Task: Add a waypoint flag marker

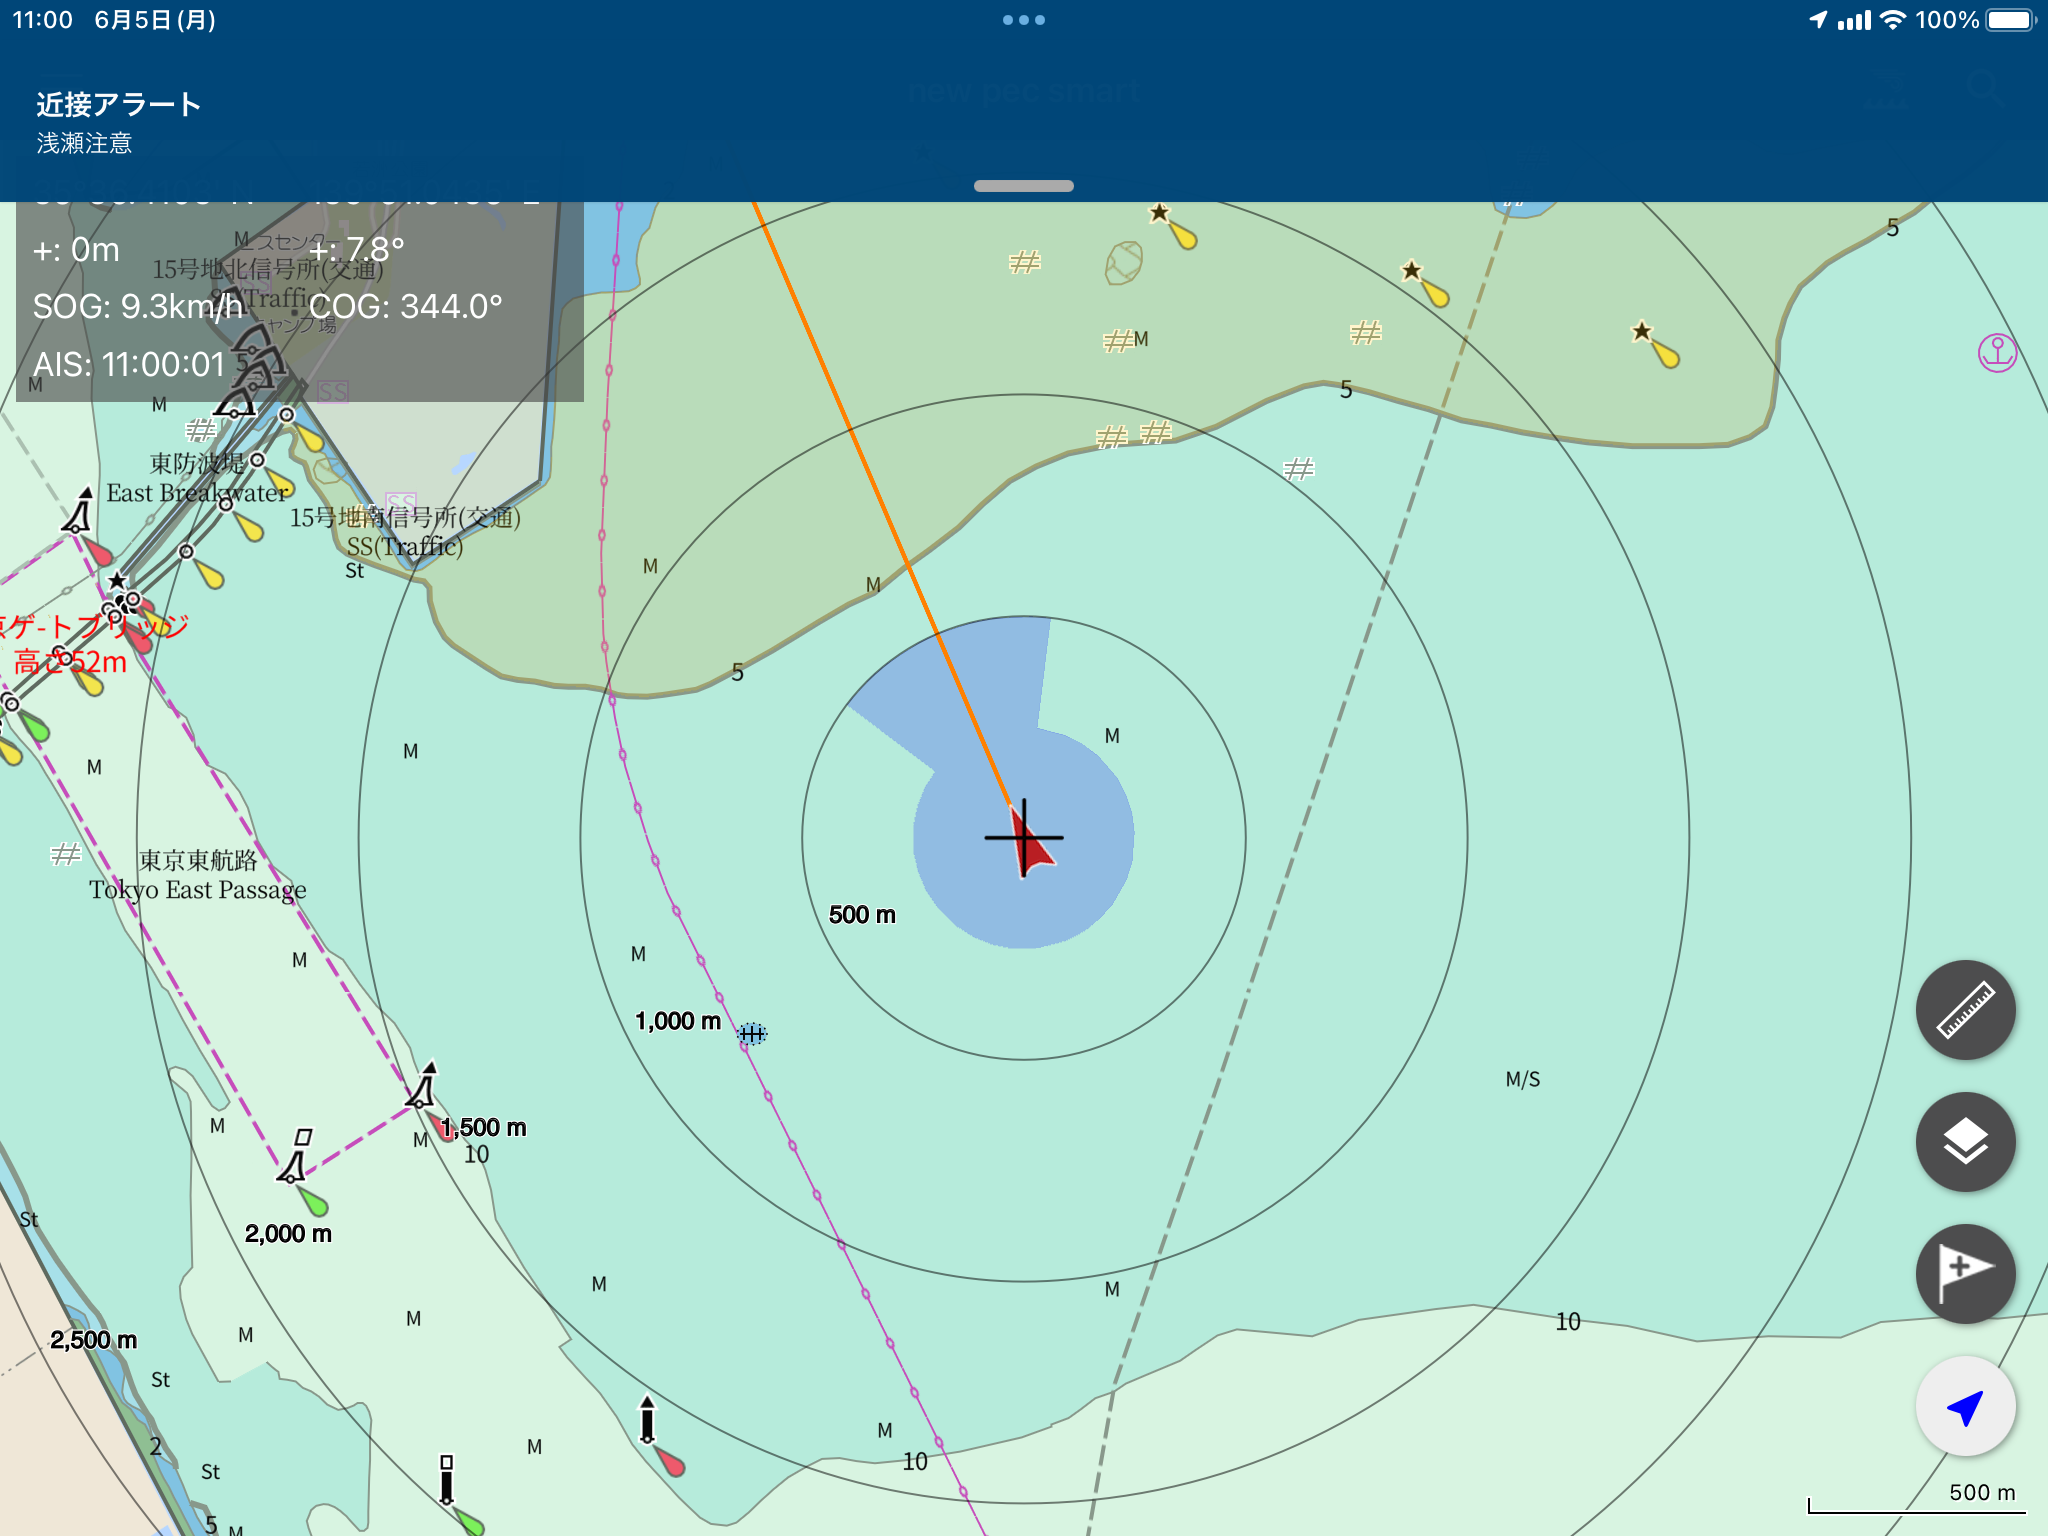Action: pos(1965,1274)
